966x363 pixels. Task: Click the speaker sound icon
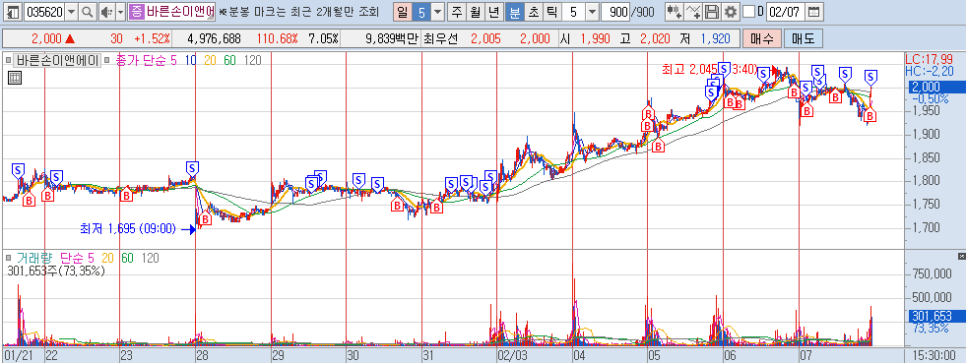(107, 12)
